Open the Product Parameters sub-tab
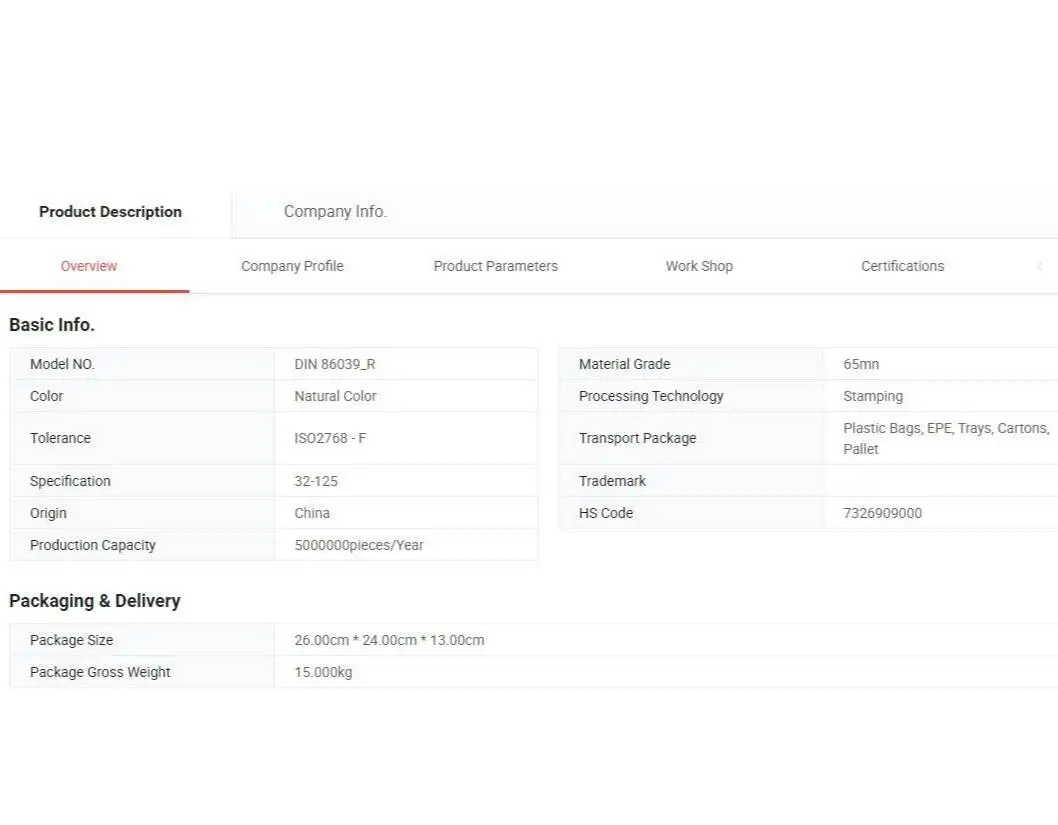Screen dimensions: 1058x825 (x=495, y=266)
